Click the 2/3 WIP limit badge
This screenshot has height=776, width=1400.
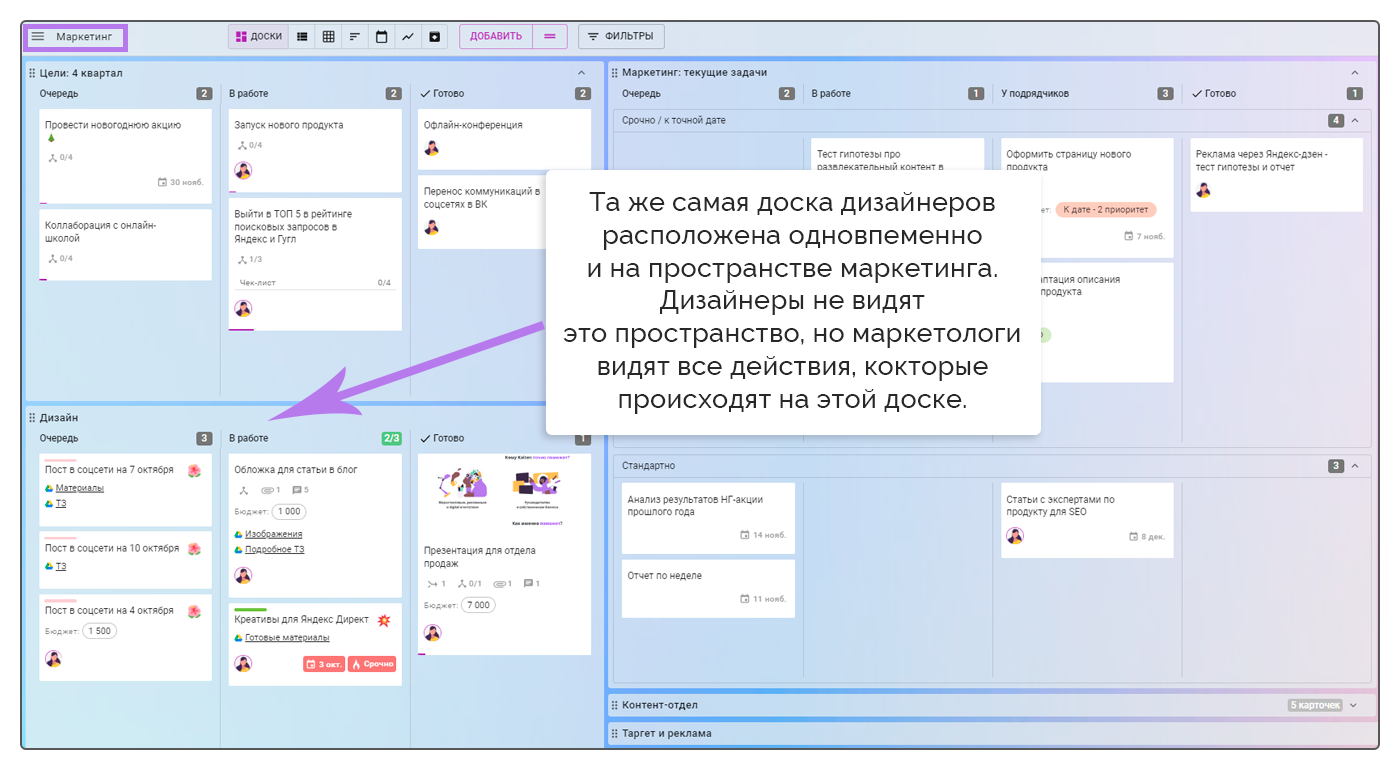click(391, 438)
